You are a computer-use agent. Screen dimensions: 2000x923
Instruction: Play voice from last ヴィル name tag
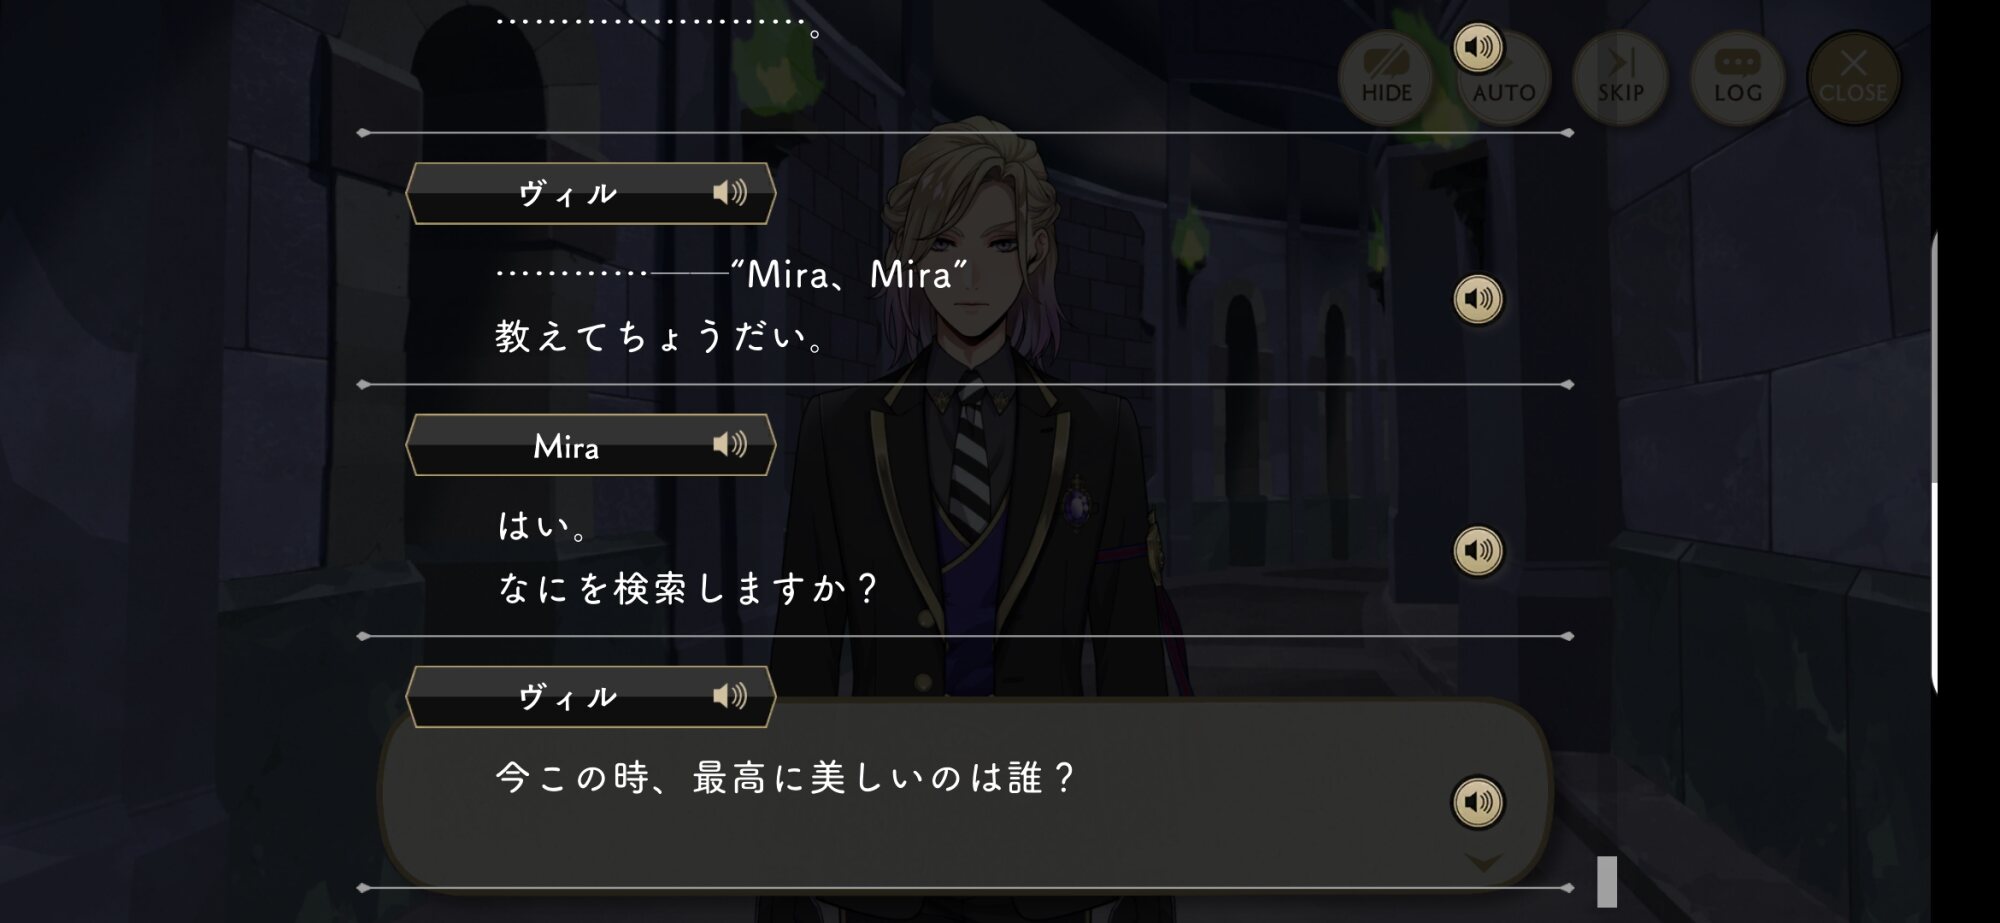pos(730,695)
